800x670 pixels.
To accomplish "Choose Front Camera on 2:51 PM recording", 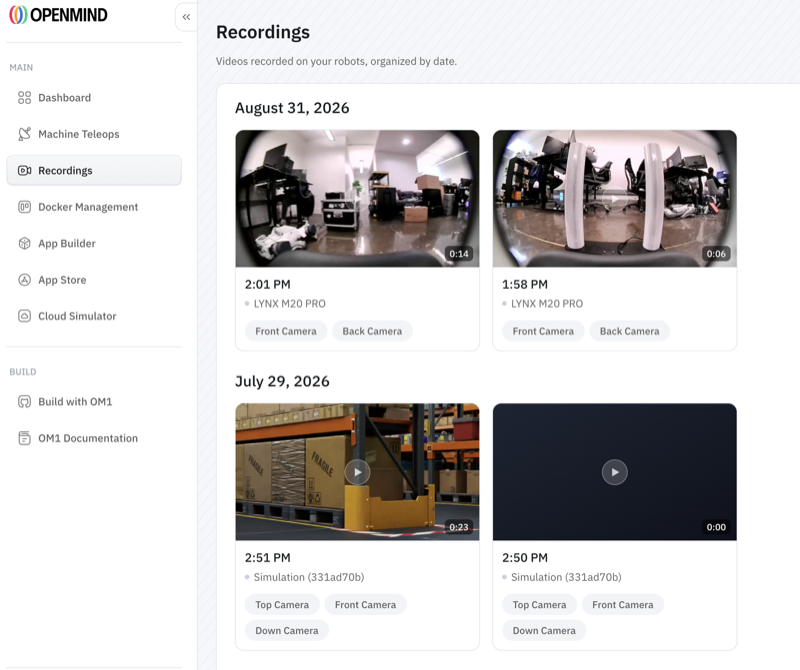I will (365, 605).
